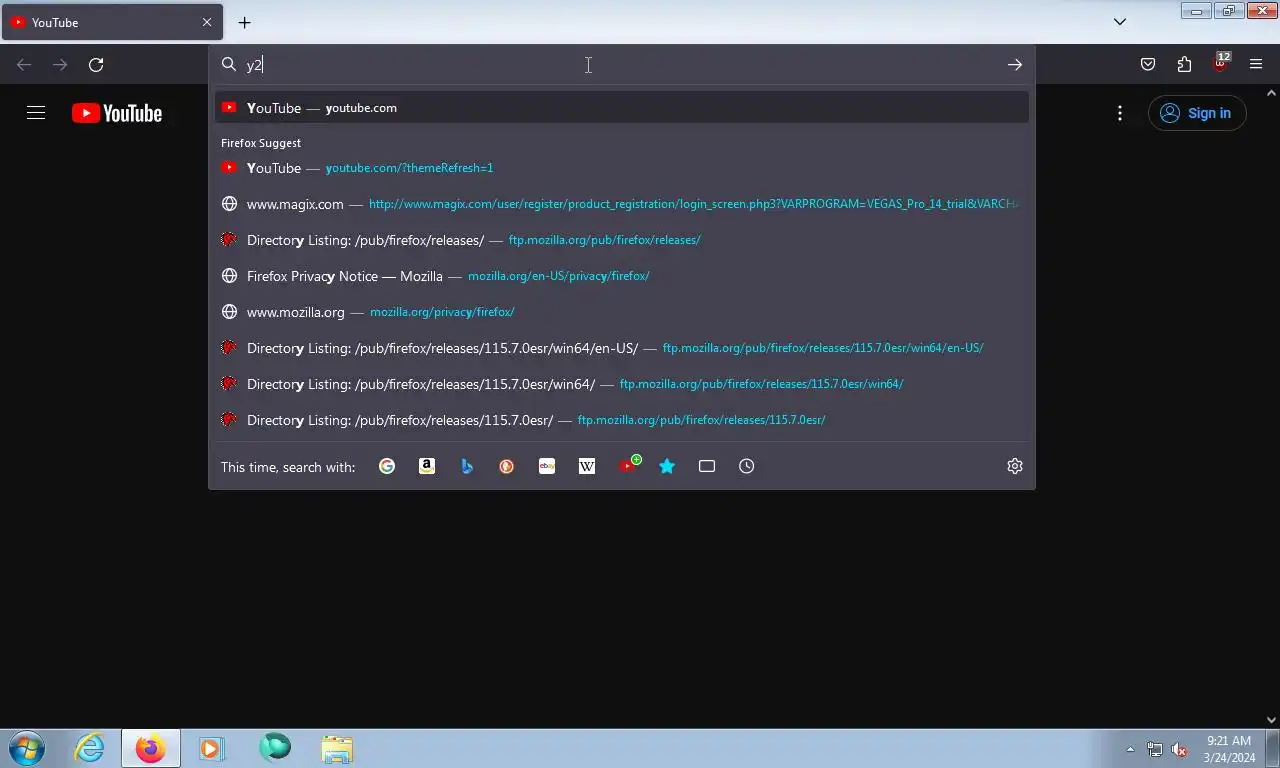
Task: Click the Go arrow in address bar
Action: [x=1015, y=65]
